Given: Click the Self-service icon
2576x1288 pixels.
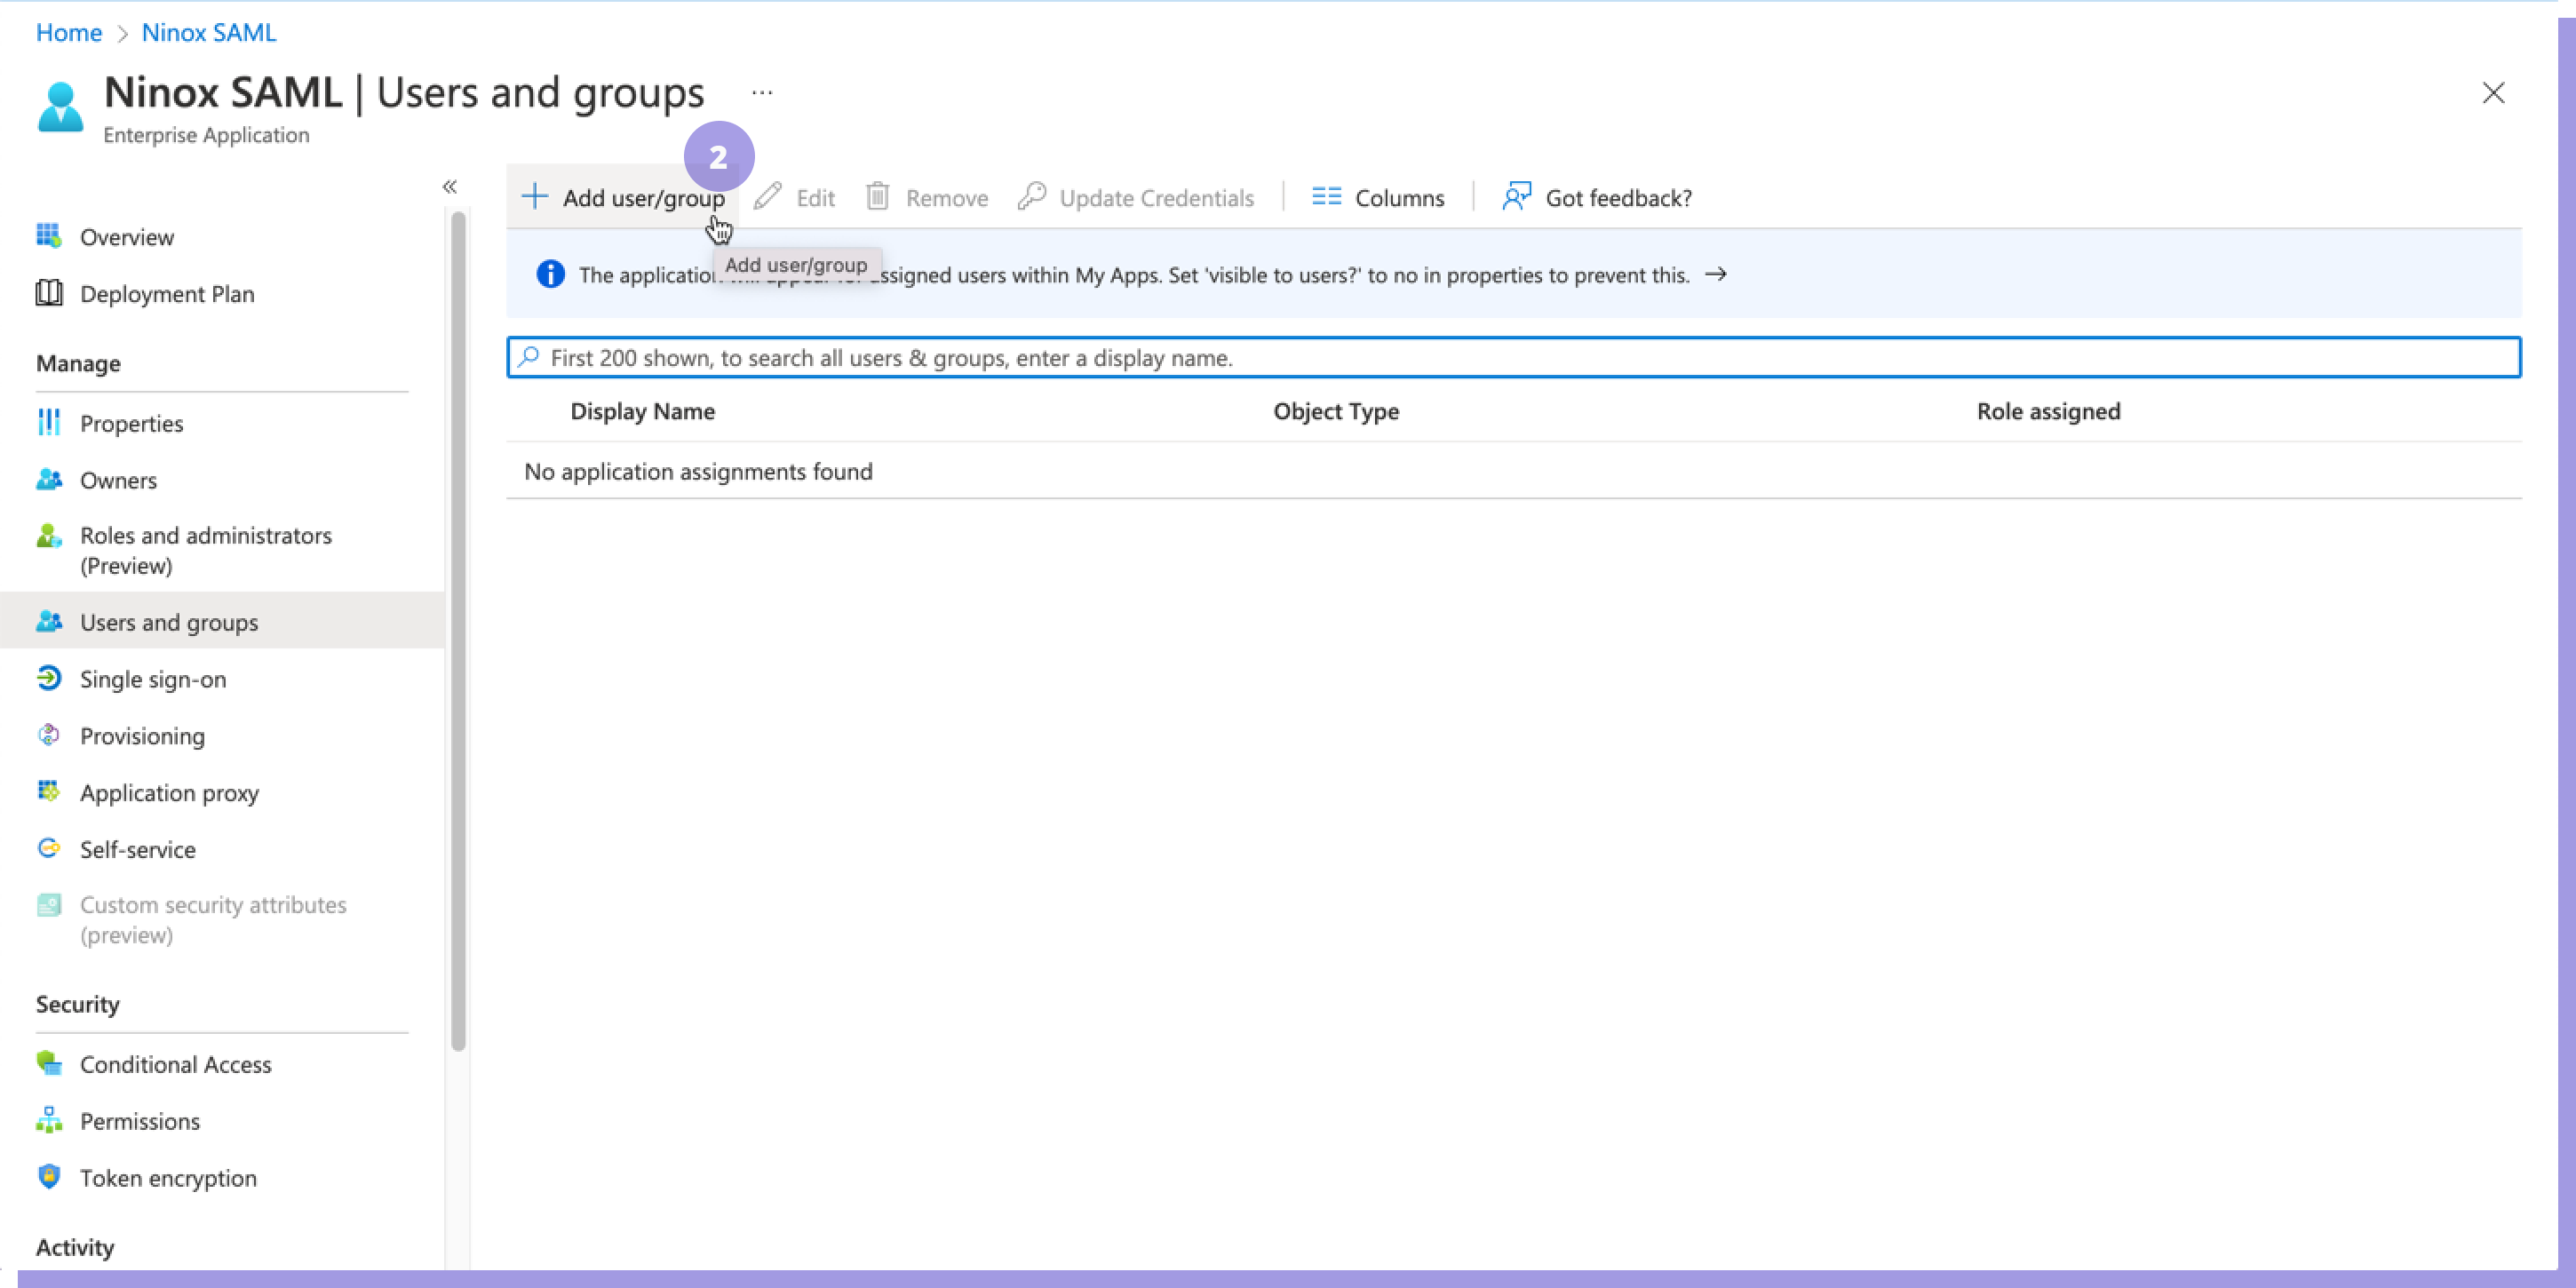Looking at the screenshot, I should click(49, 848).
